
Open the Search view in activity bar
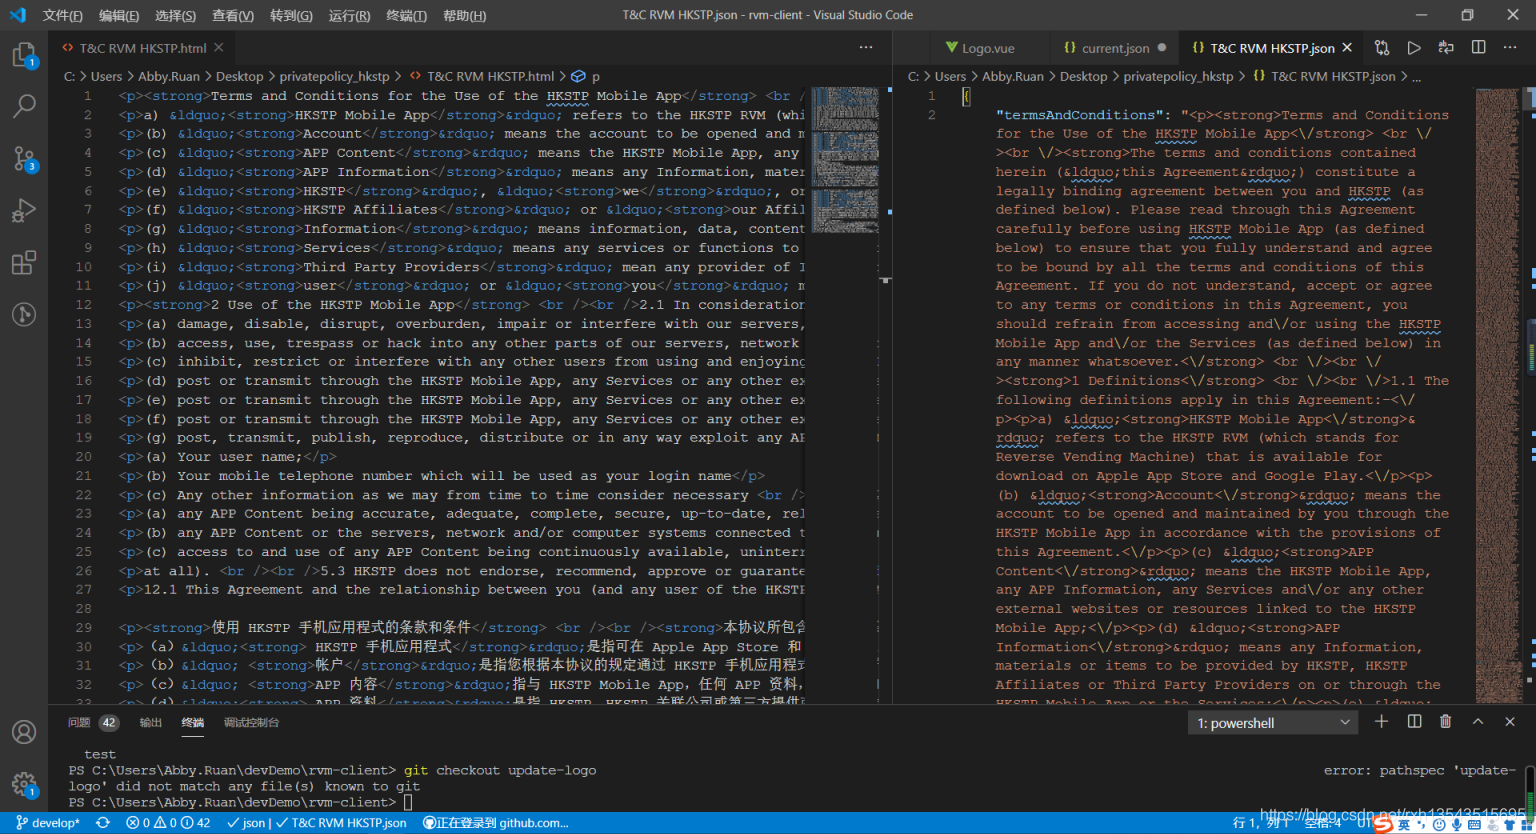[24, 106]
